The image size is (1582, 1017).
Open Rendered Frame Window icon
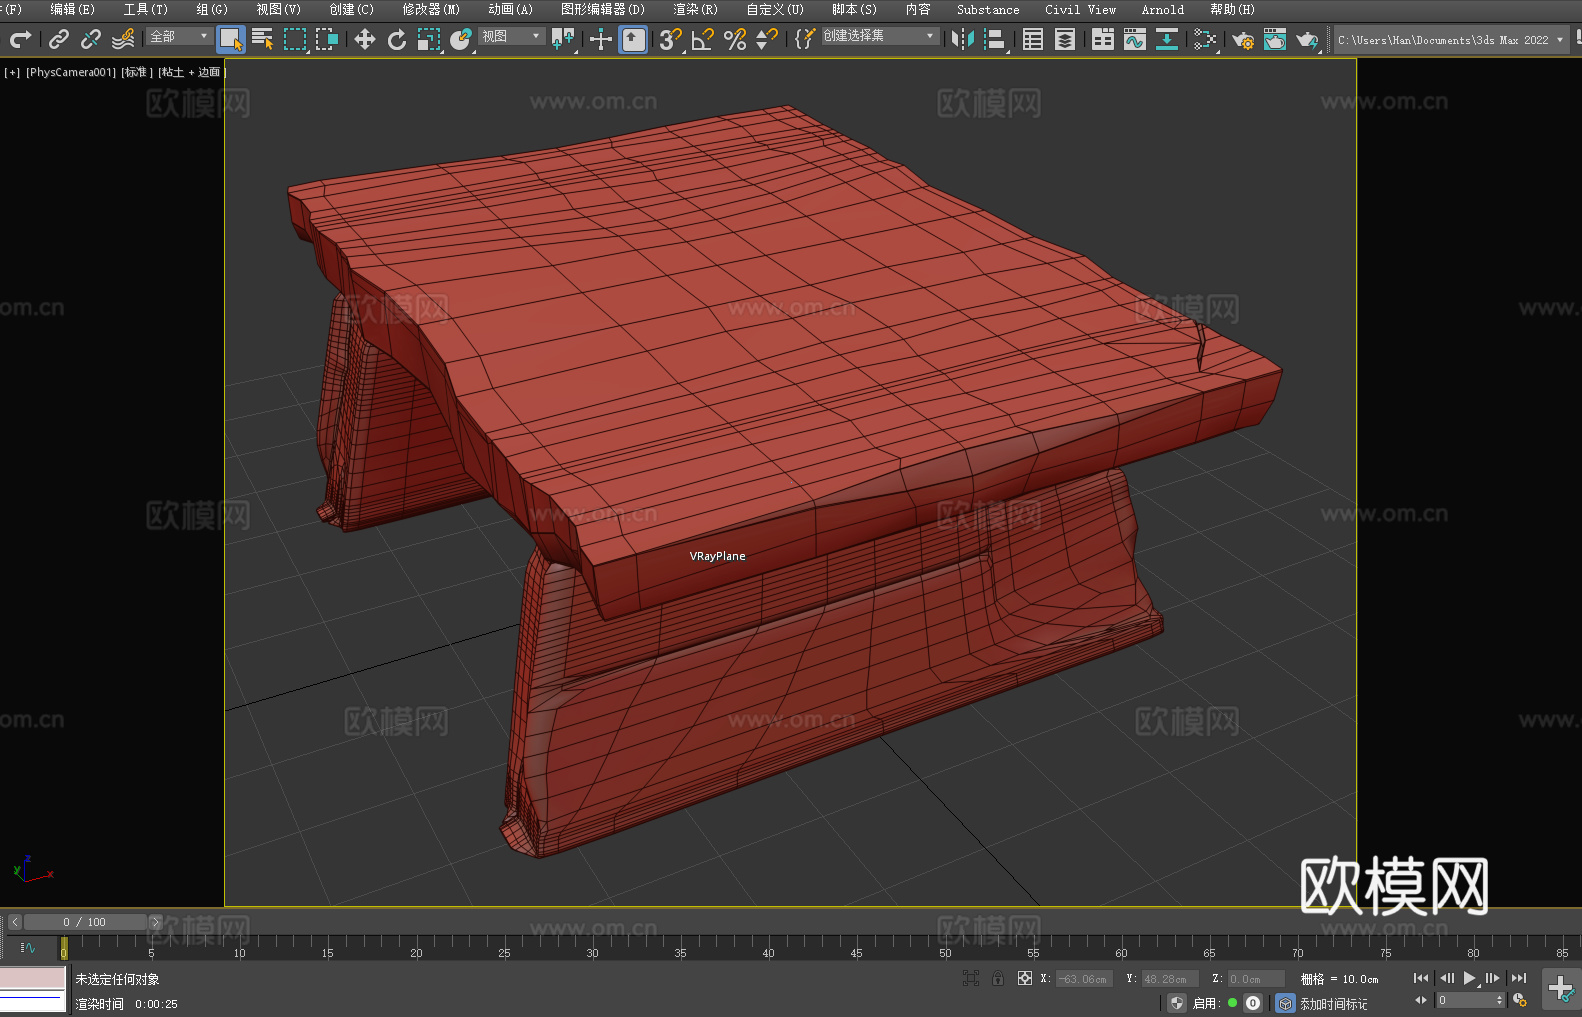pyautogui.click(x=1275, y=39)
